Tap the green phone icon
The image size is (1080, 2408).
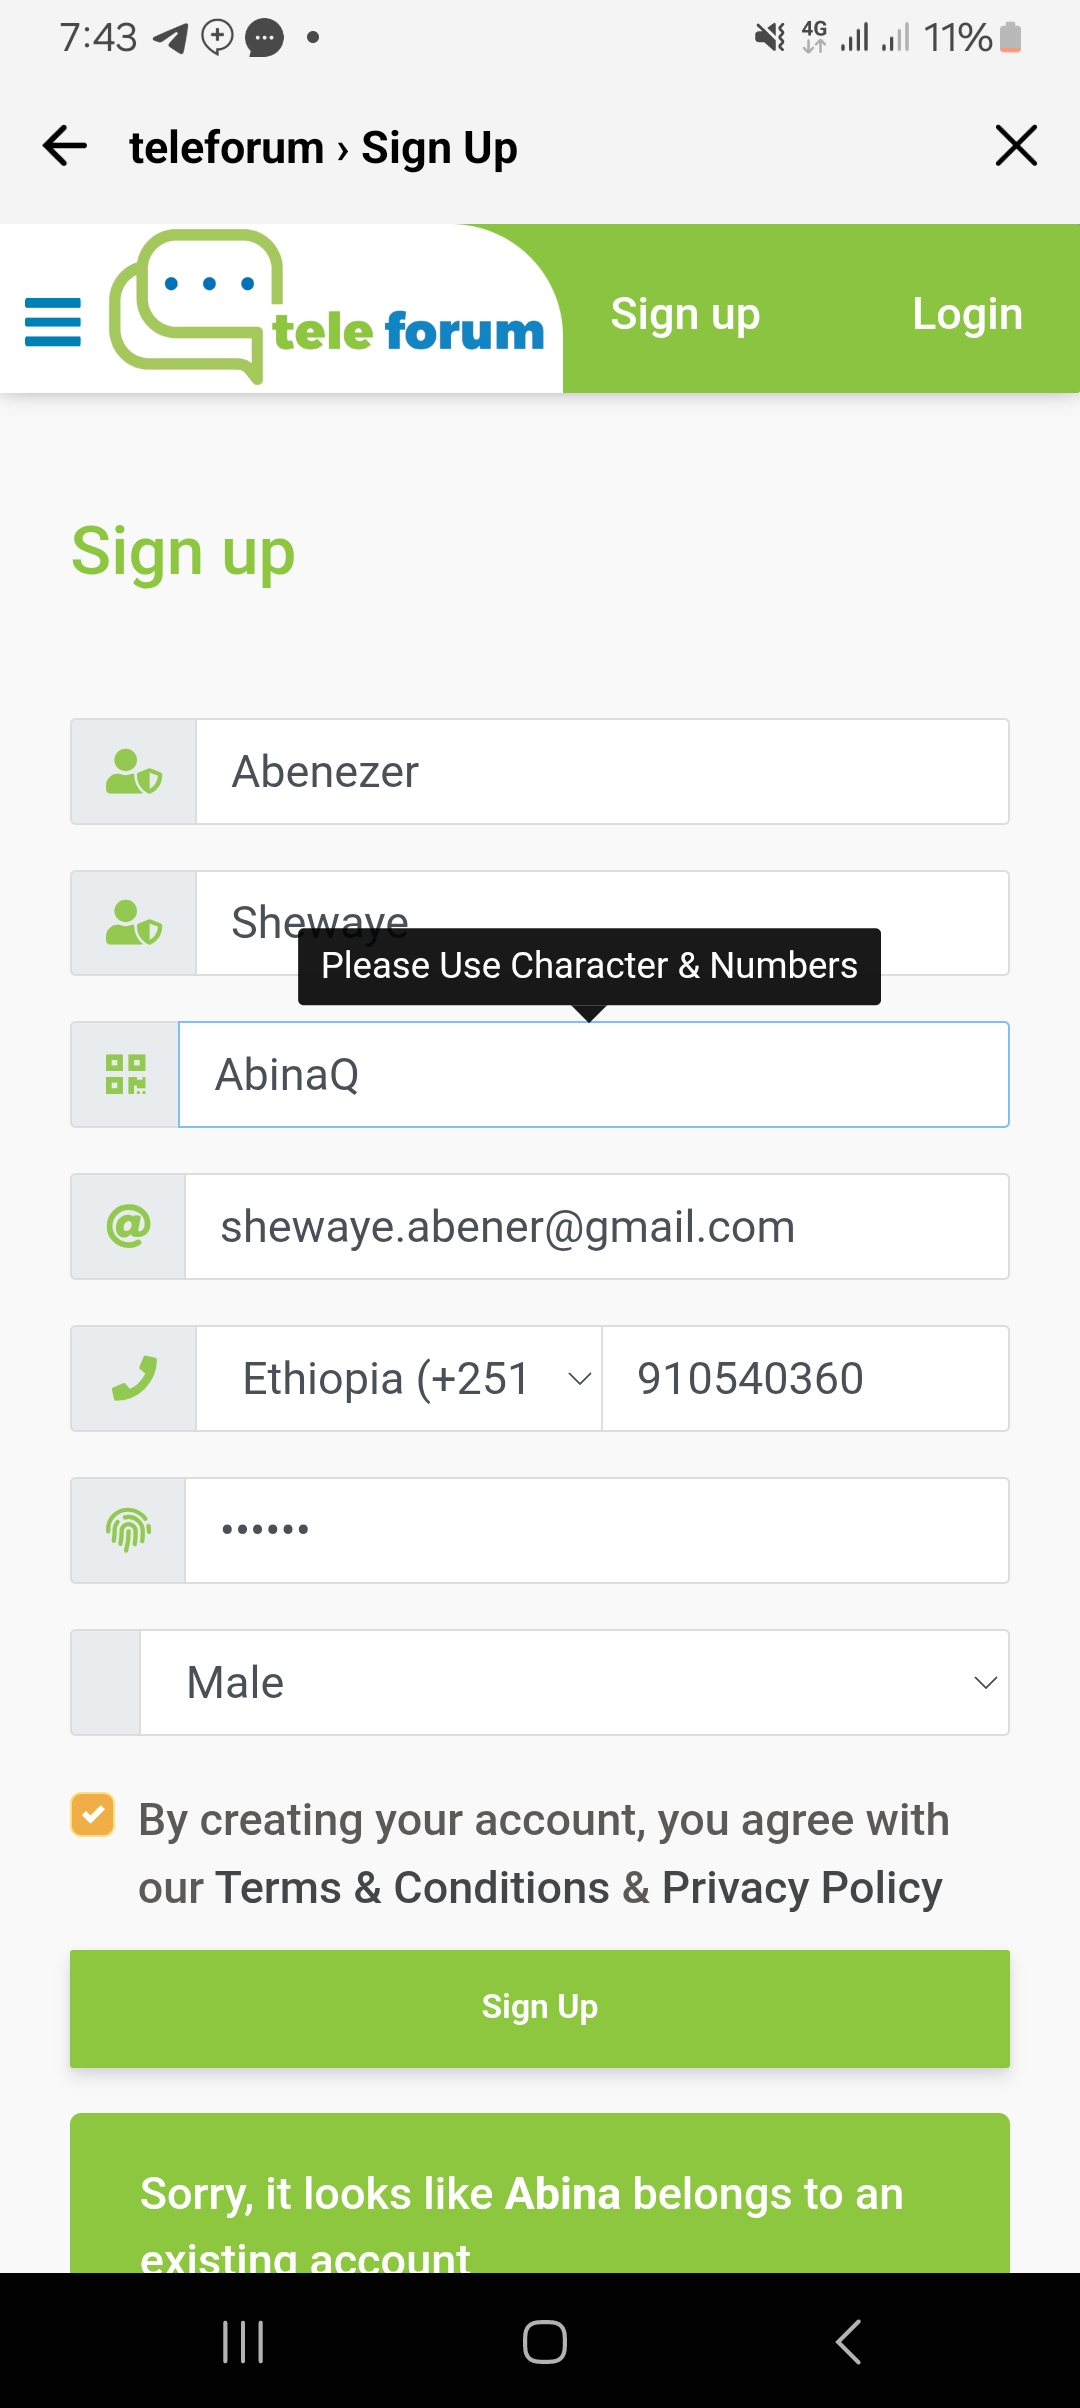134,1378
